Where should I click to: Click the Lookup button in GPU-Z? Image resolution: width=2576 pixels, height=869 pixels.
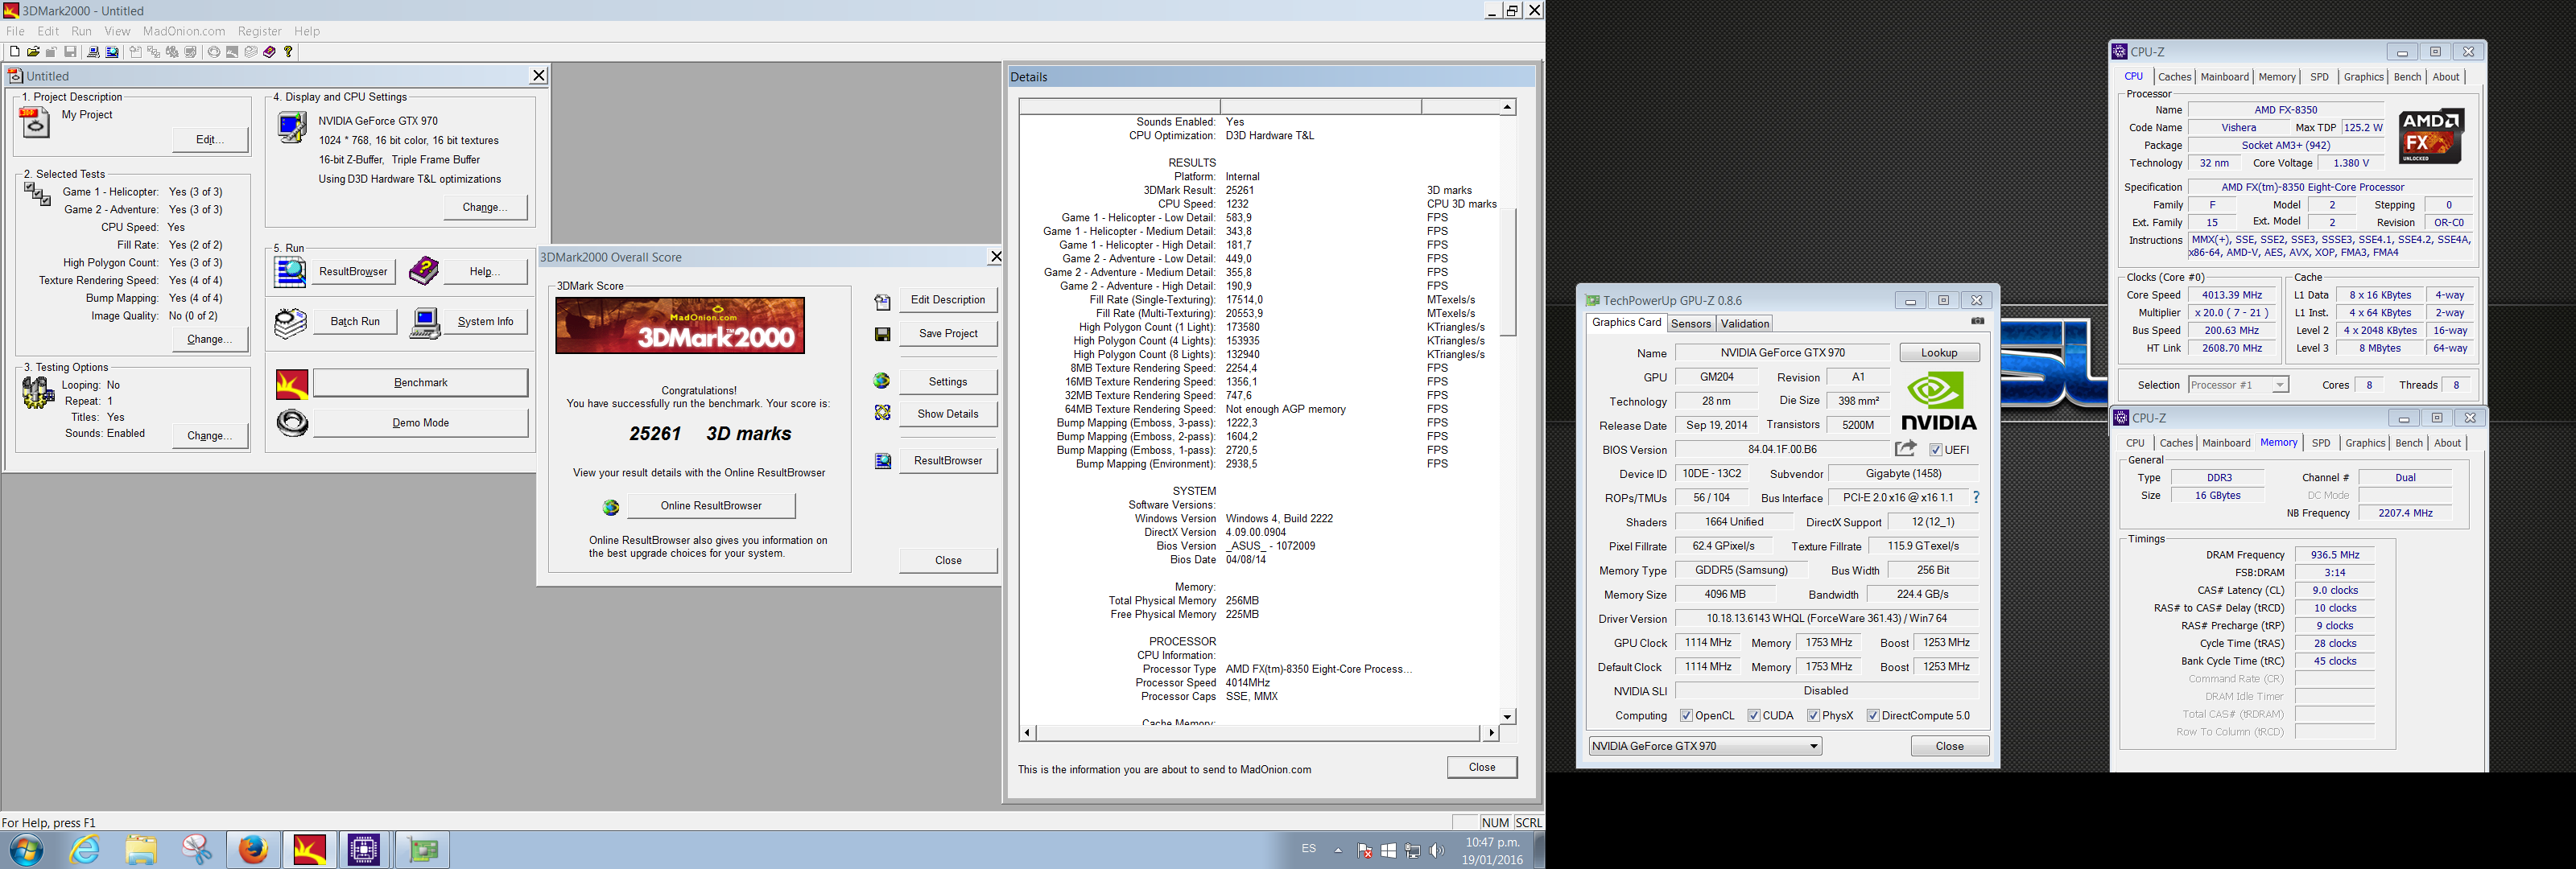coord(1939,353)
